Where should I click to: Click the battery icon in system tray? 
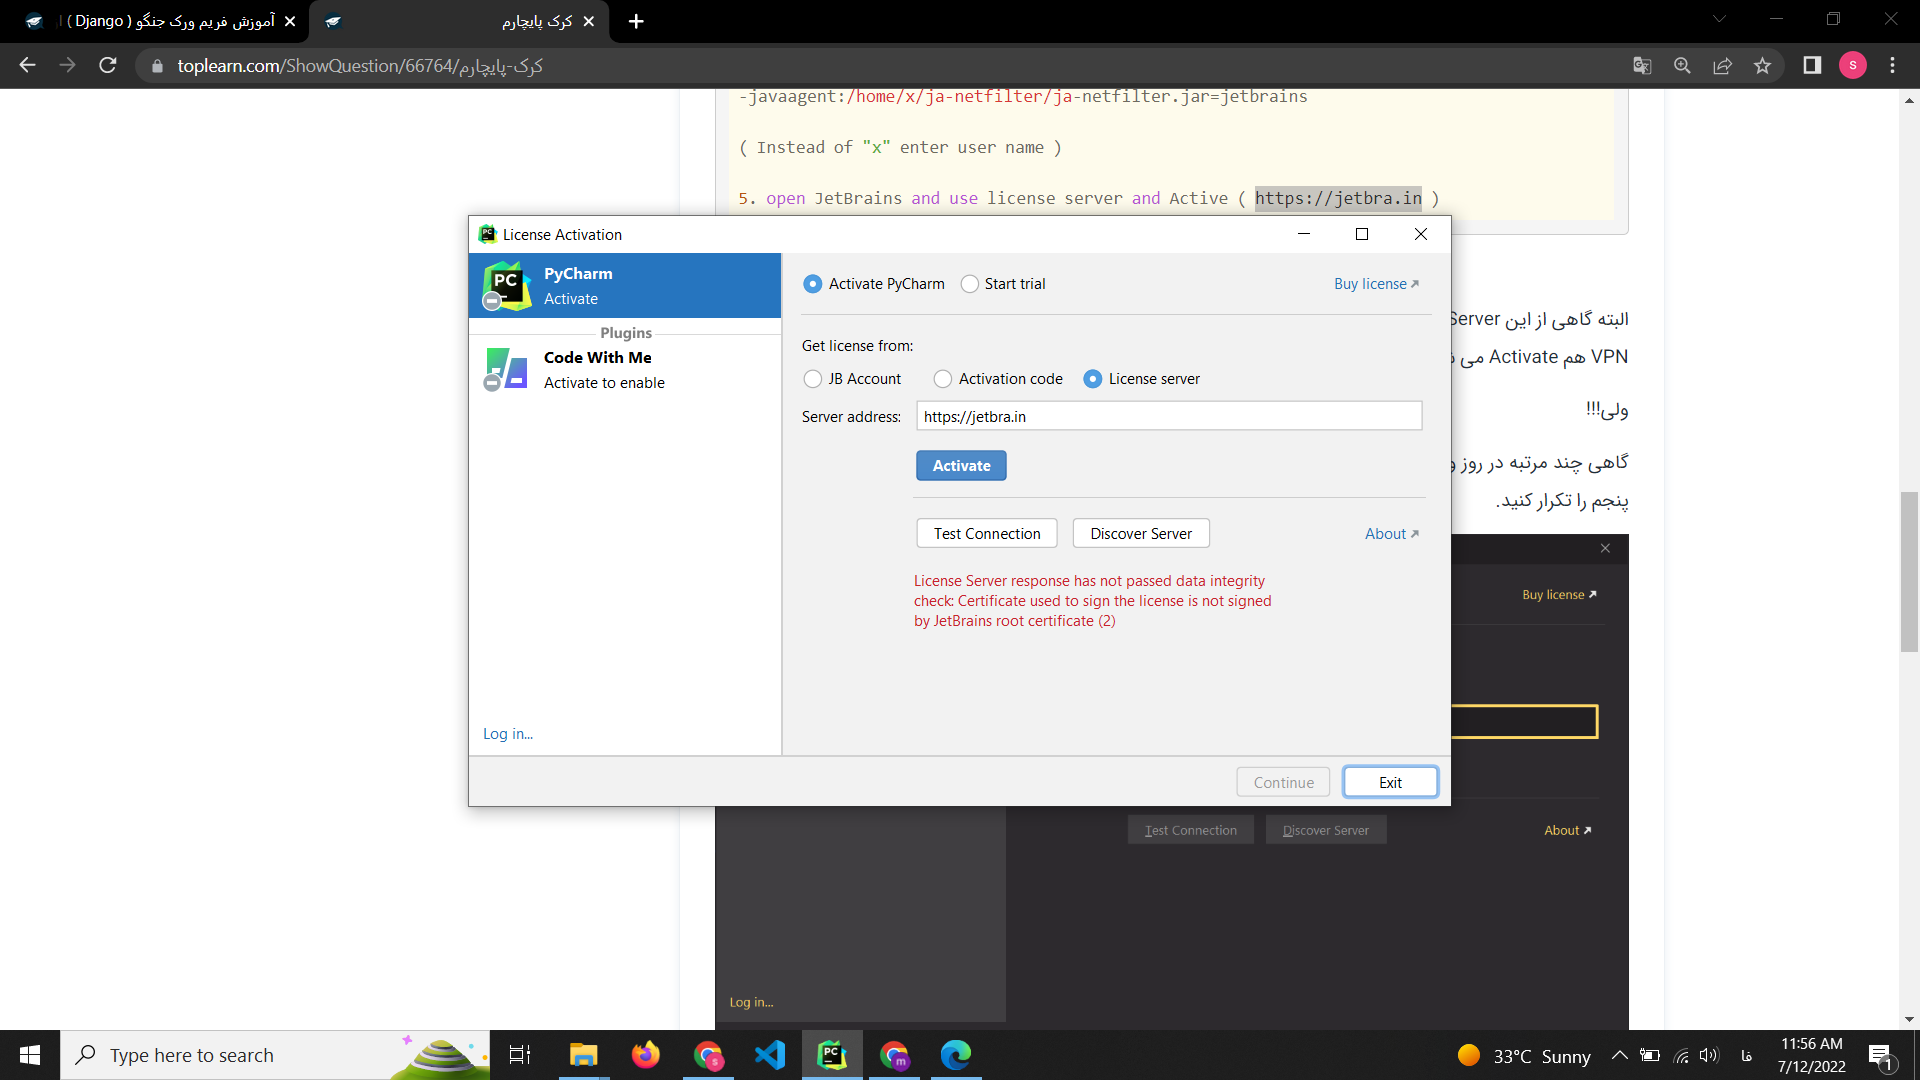pos(1650,1055)
